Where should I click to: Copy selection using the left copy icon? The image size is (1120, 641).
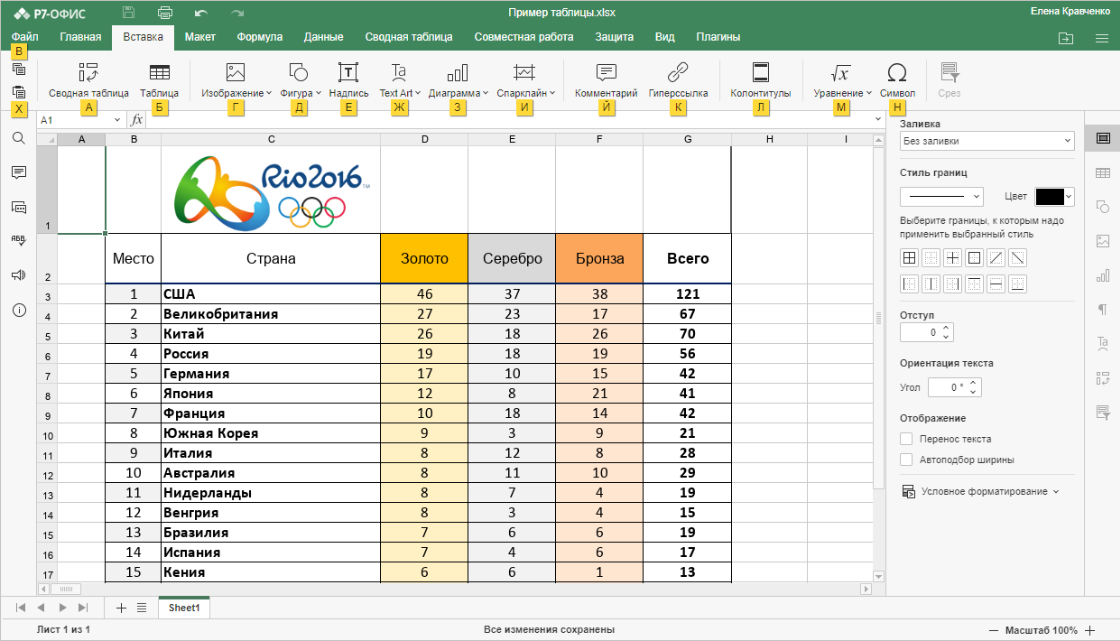[19, 69]
